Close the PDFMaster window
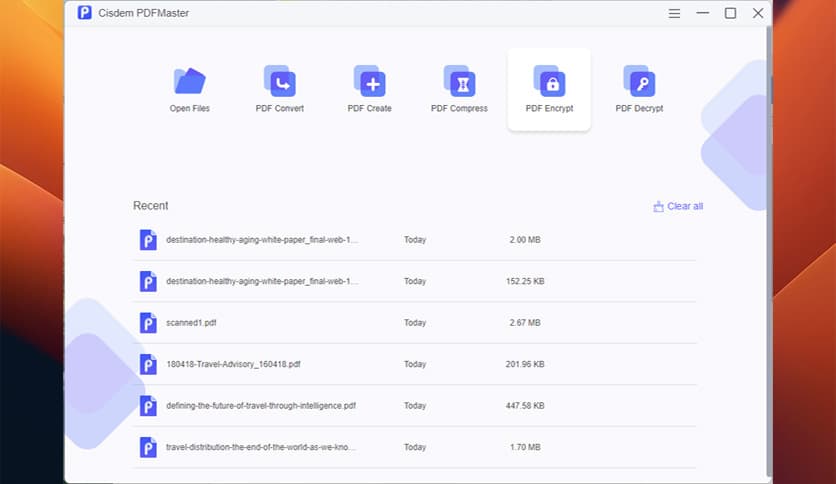 [758, 13]
